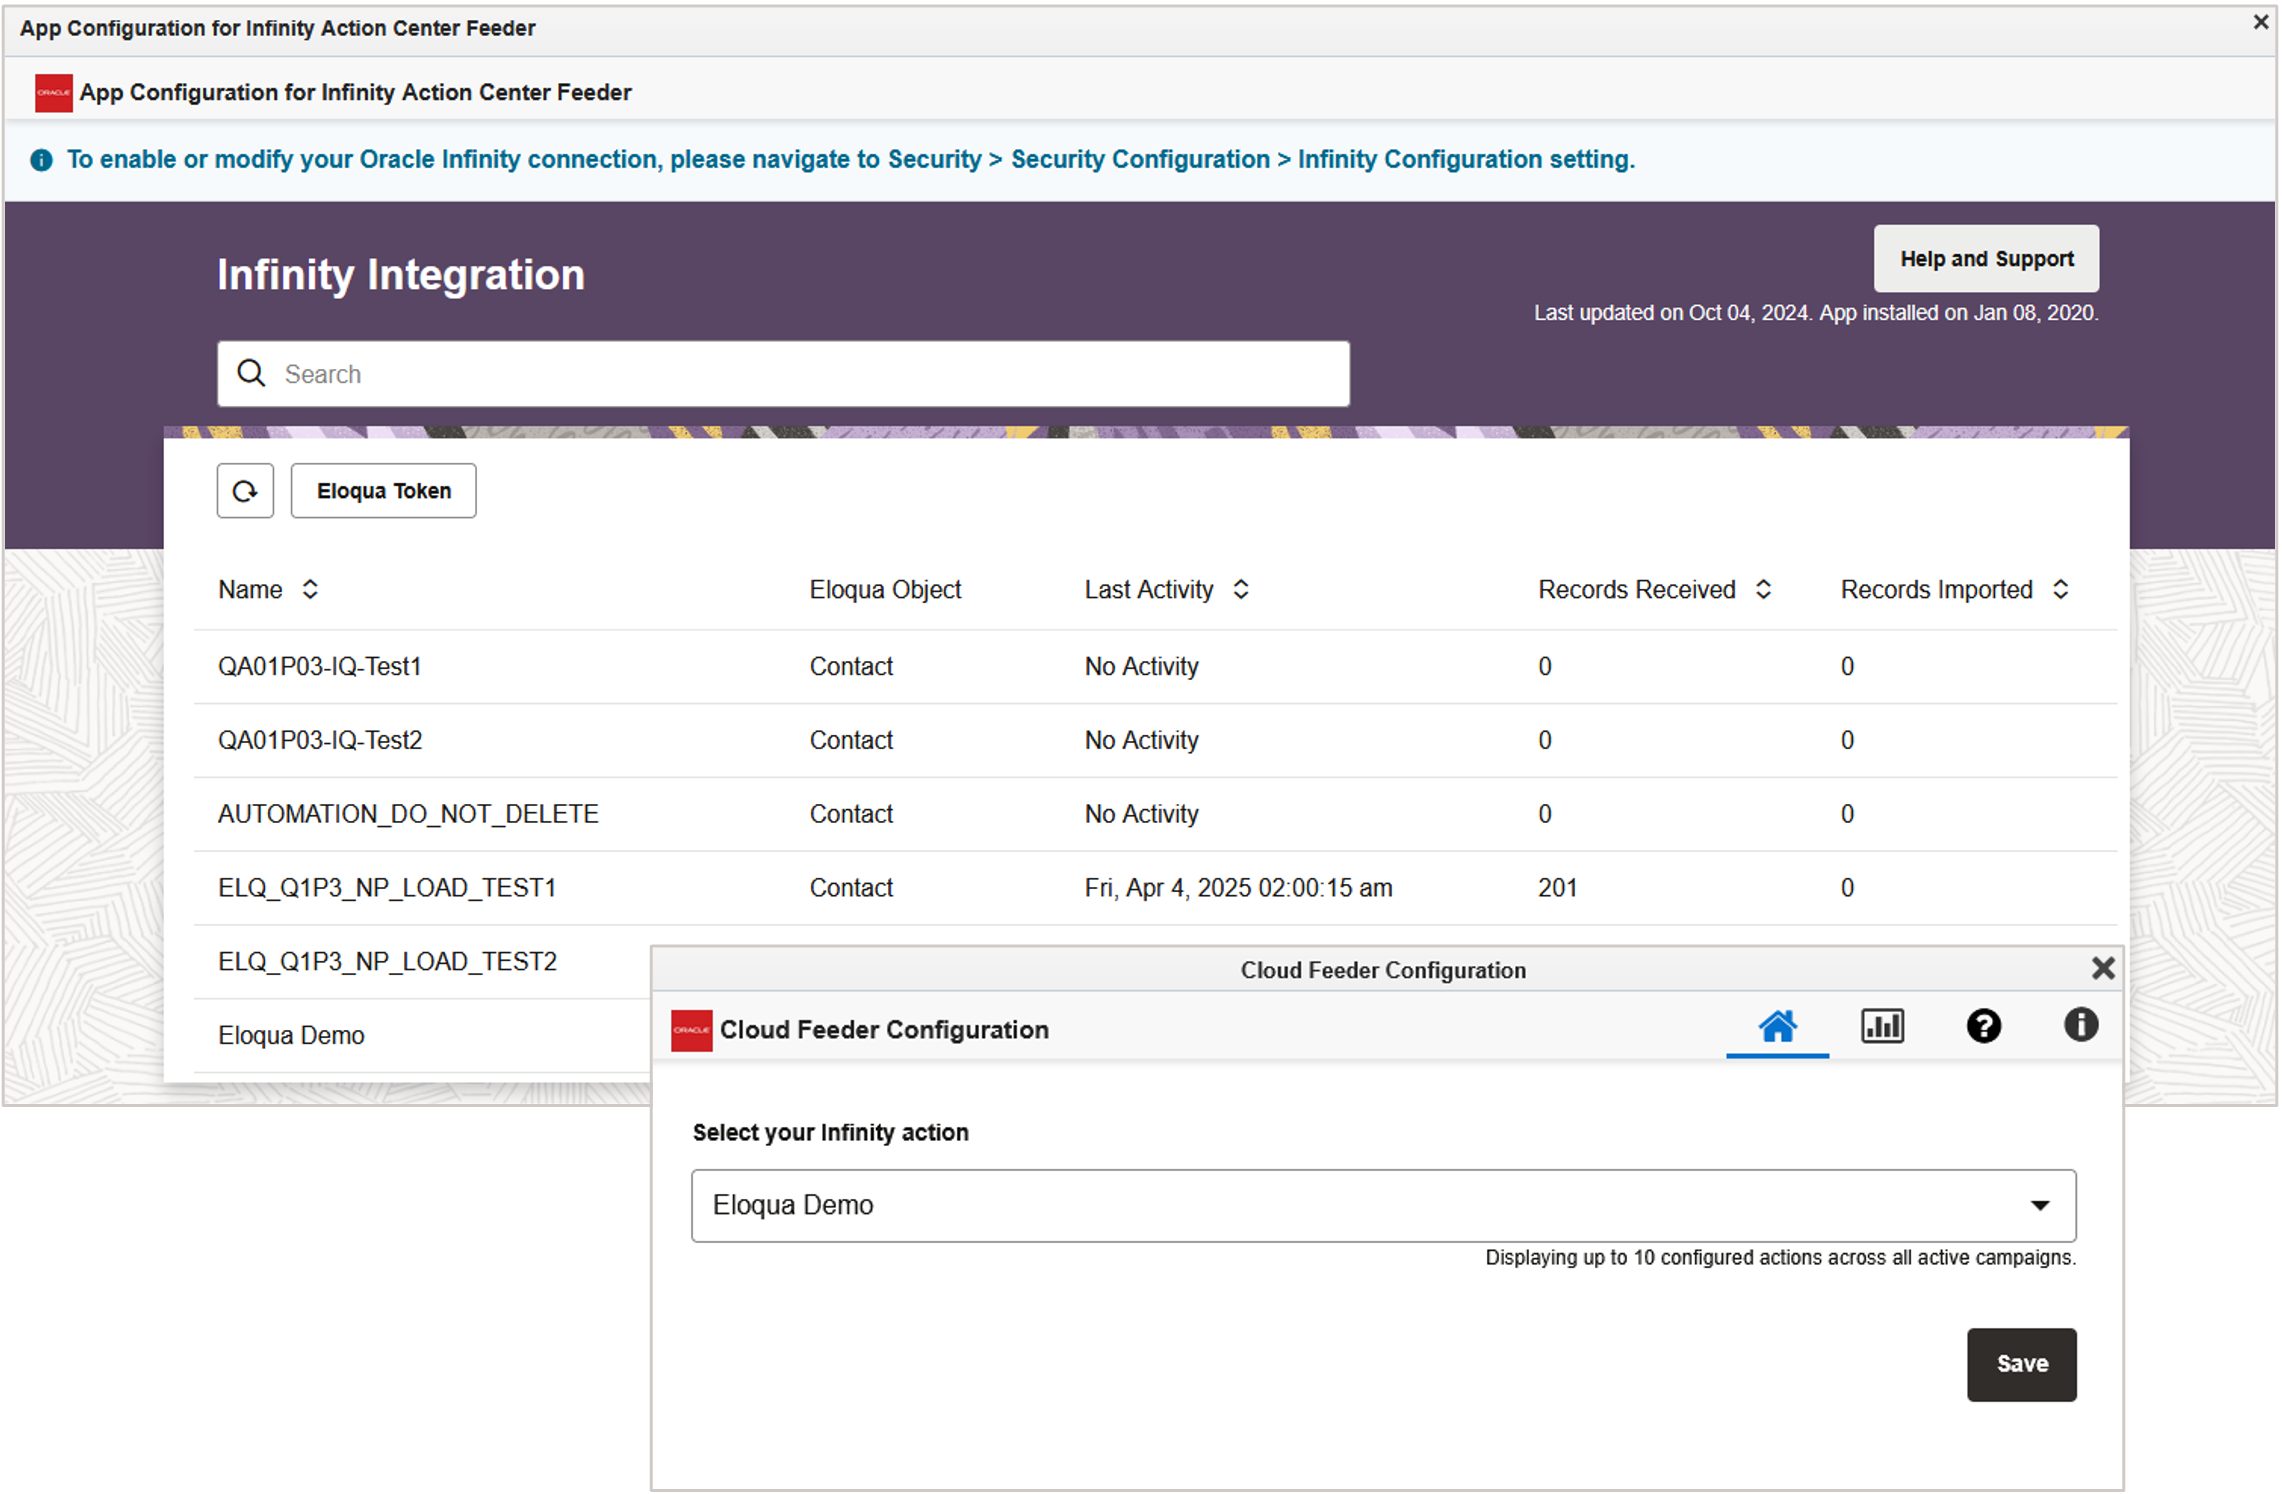Expand the Infinity action dropdown showing Eloqua Demo
The image size is (2282, 1494).
pyautogui.click(x=1383, y=1205)
